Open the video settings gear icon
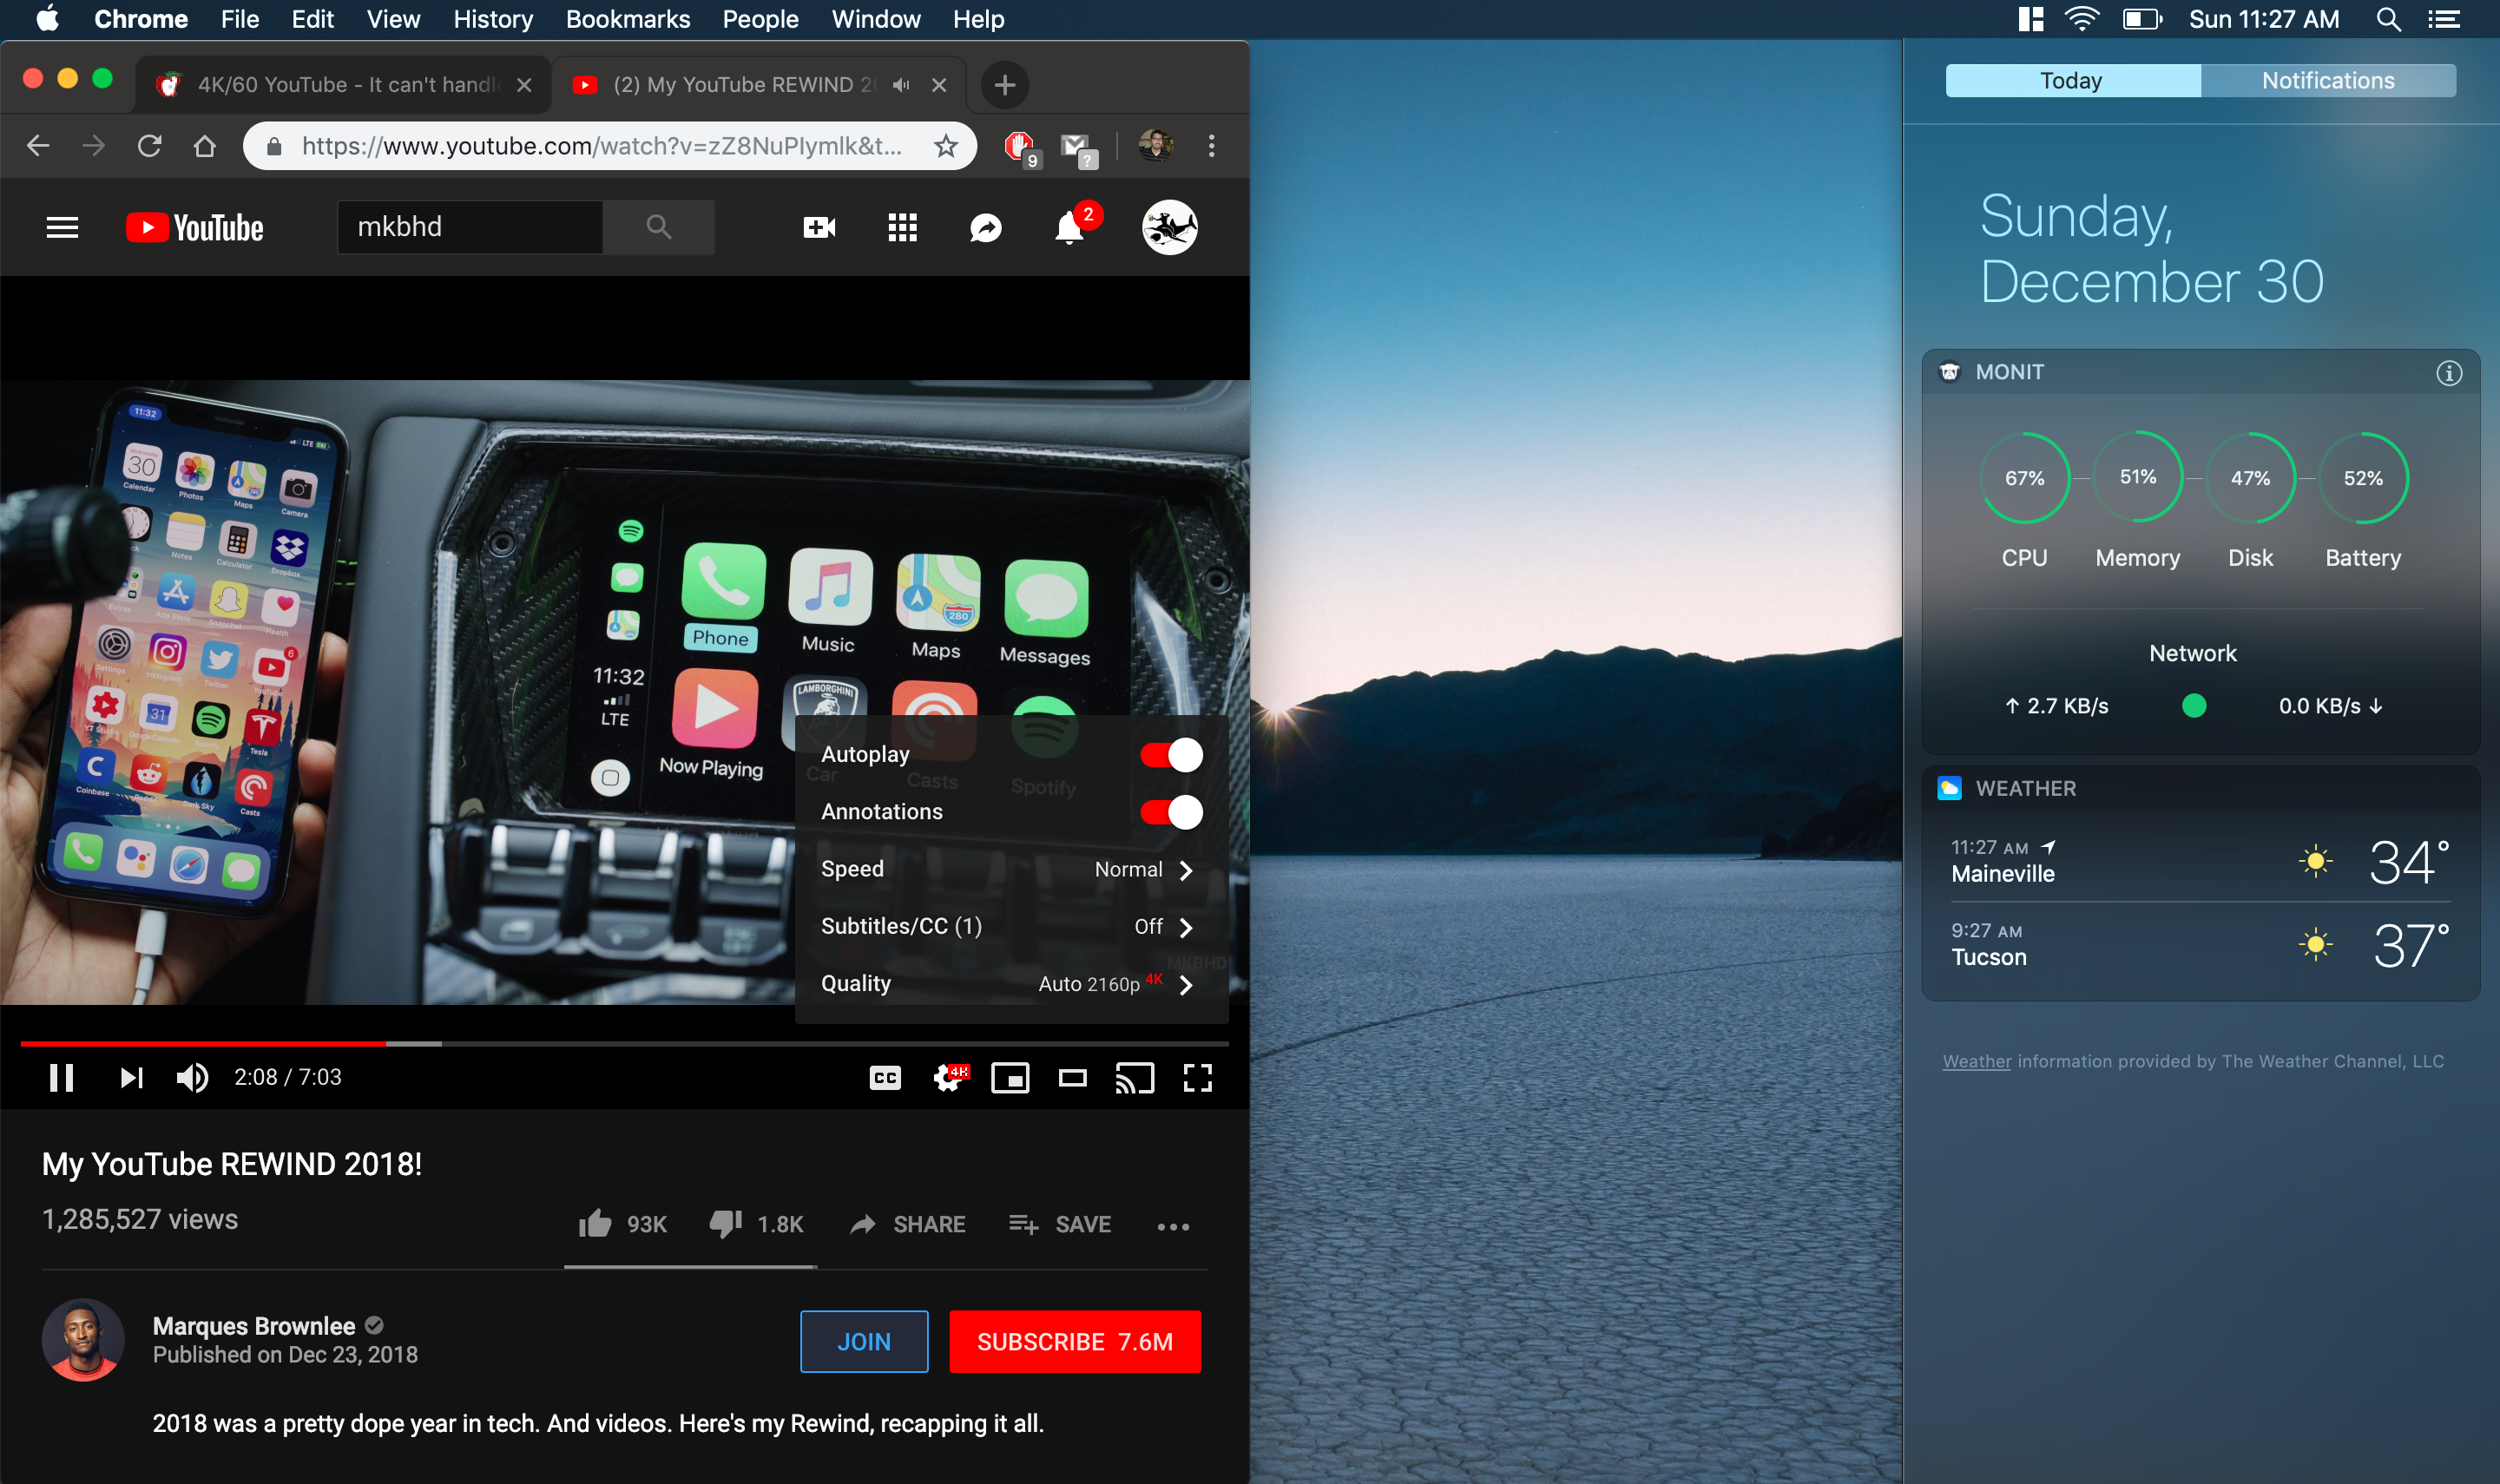This screenshot has width=2500, height=1484. coord(948,1078)
